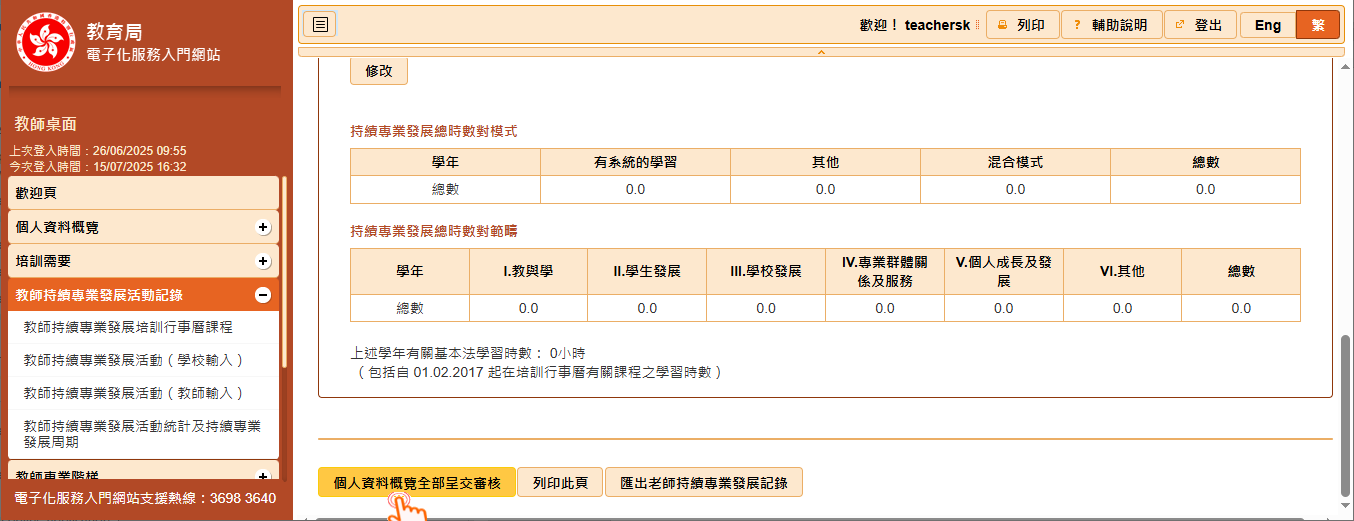
Task: Click the 列印 print button in top bar
Action: (x=1022, y=25)
